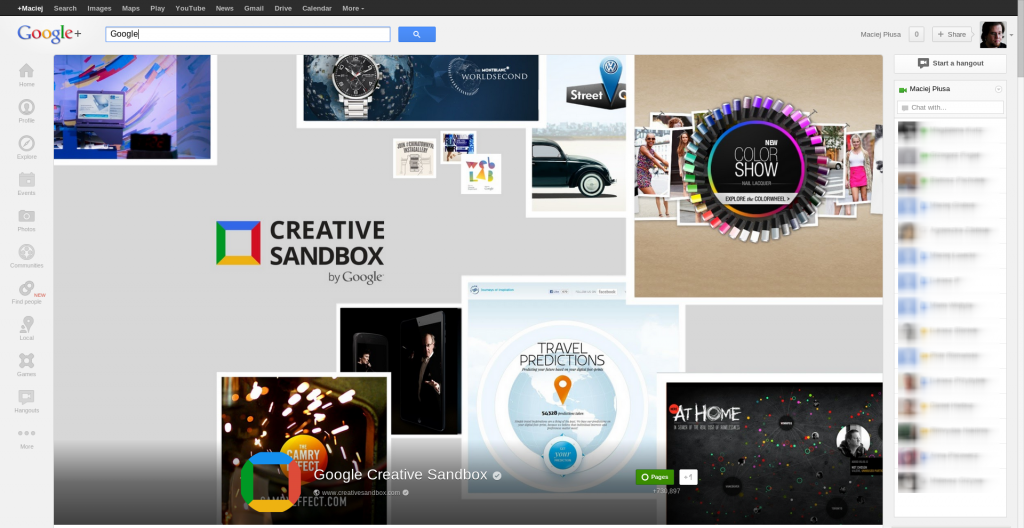Click the 'Chat with...' input field
The height and width of the screenshot is (528, 1024).
(950, 107)
